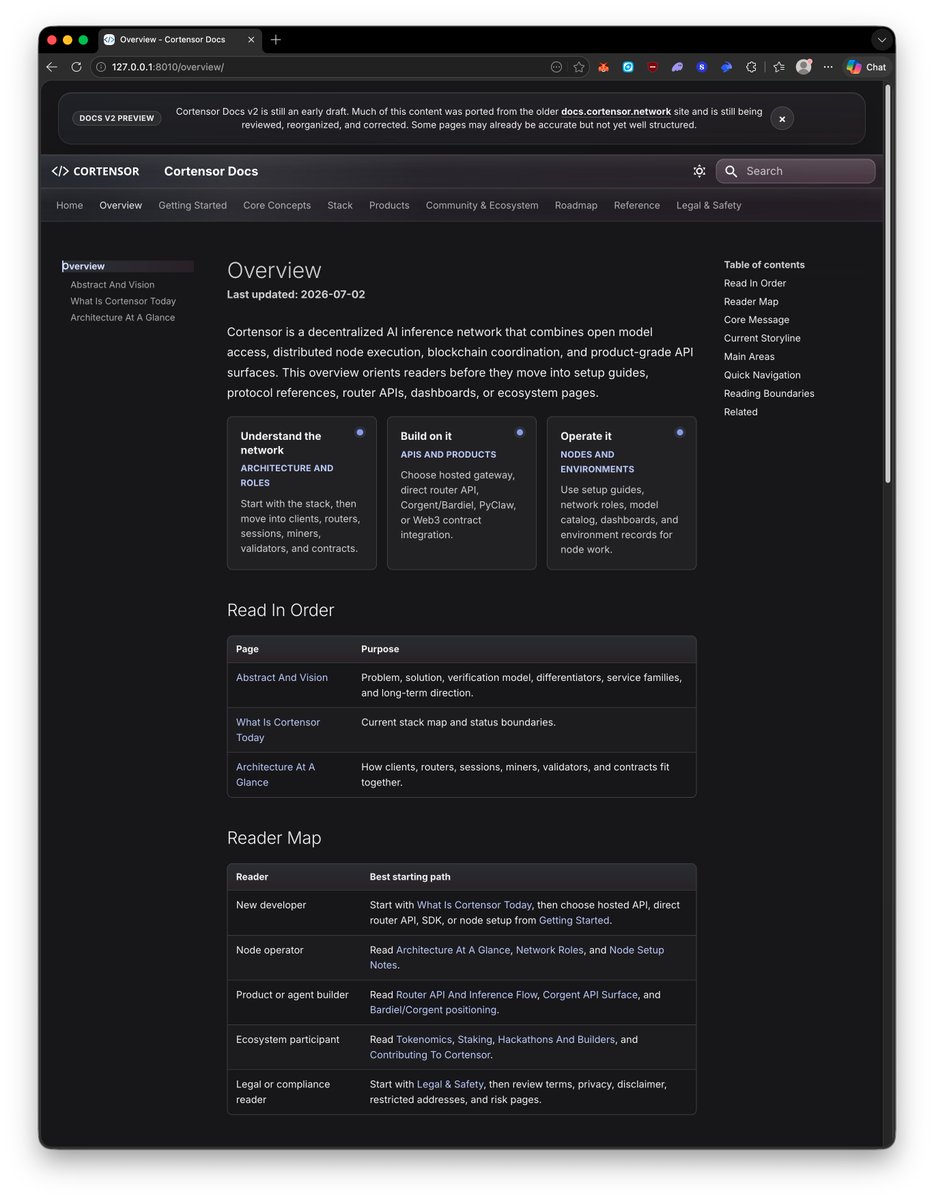Open the Reference nav tab
This screenshot has height=1200, width=934.
point(637,205)
